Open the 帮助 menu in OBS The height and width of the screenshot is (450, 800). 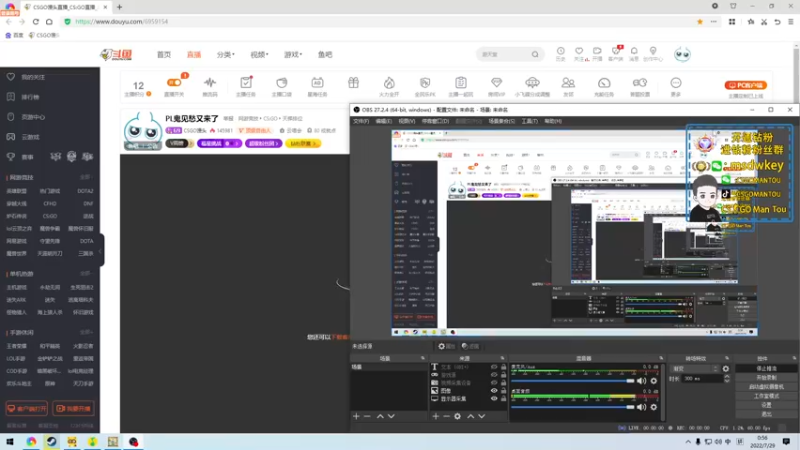[x=553, y=121]
